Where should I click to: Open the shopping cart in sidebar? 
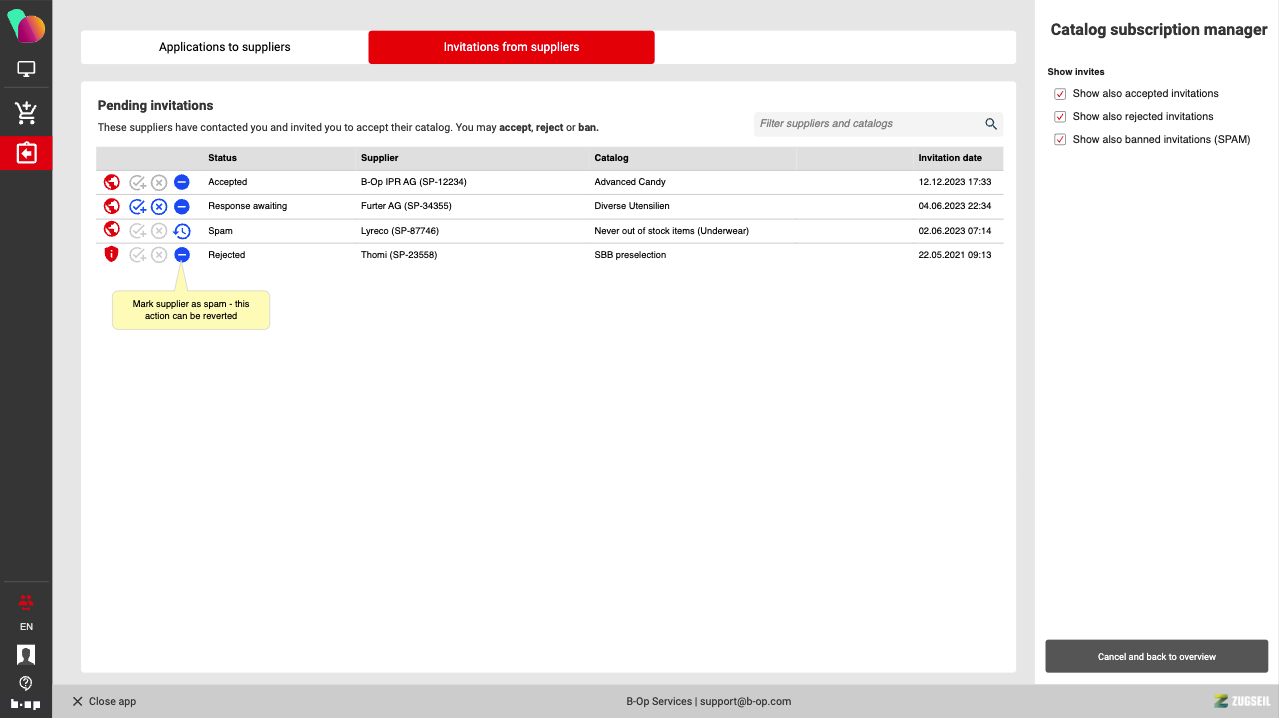pos(26,113)
